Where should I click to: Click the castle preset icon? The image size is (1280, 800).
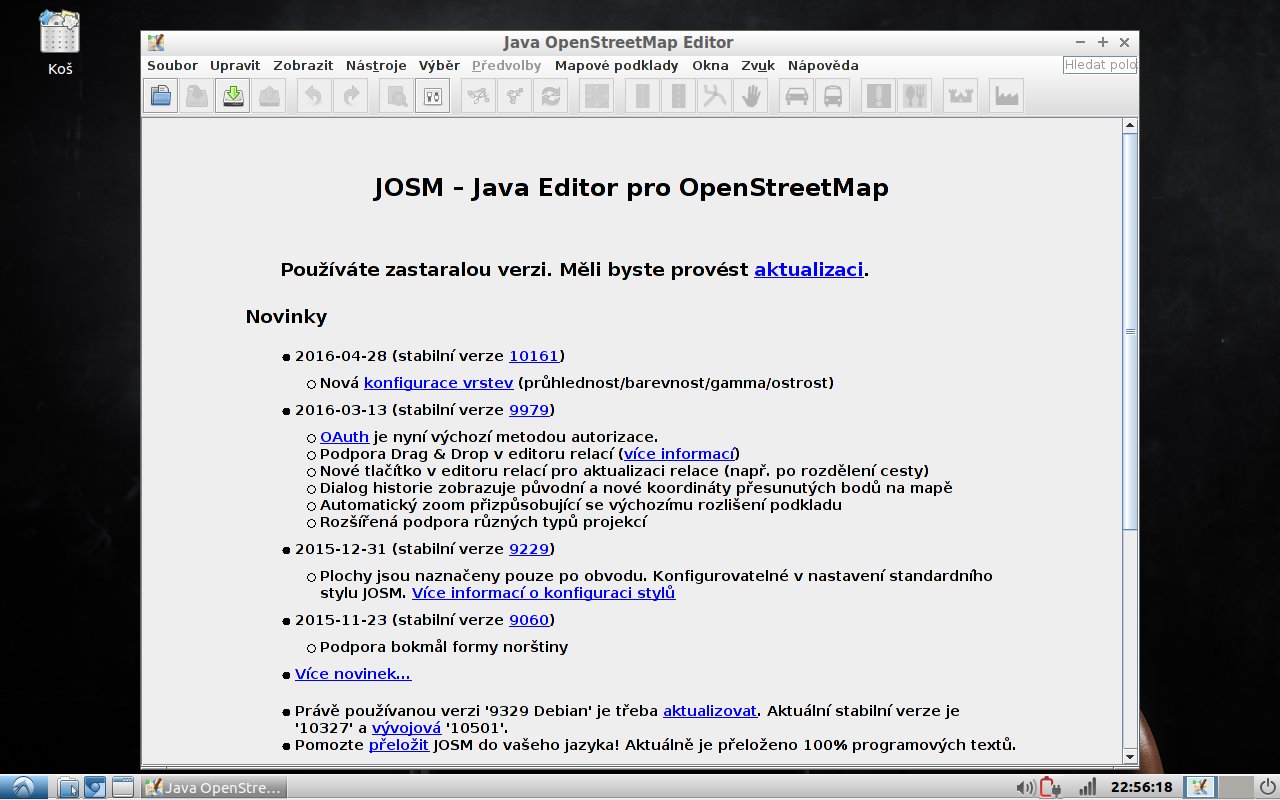[x=960, y=96]
